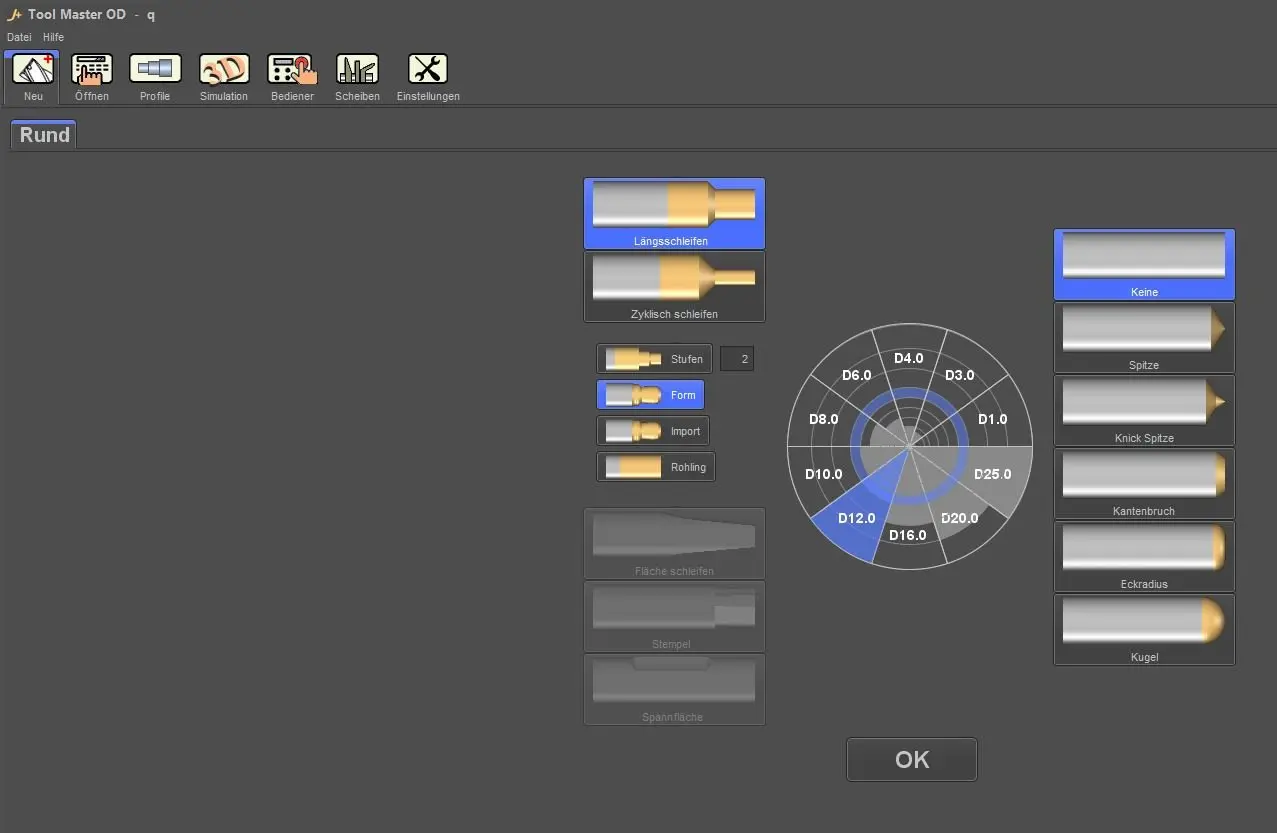Choose the Kugel tip shape
1277x833 pixels.
coord(1144,629)
